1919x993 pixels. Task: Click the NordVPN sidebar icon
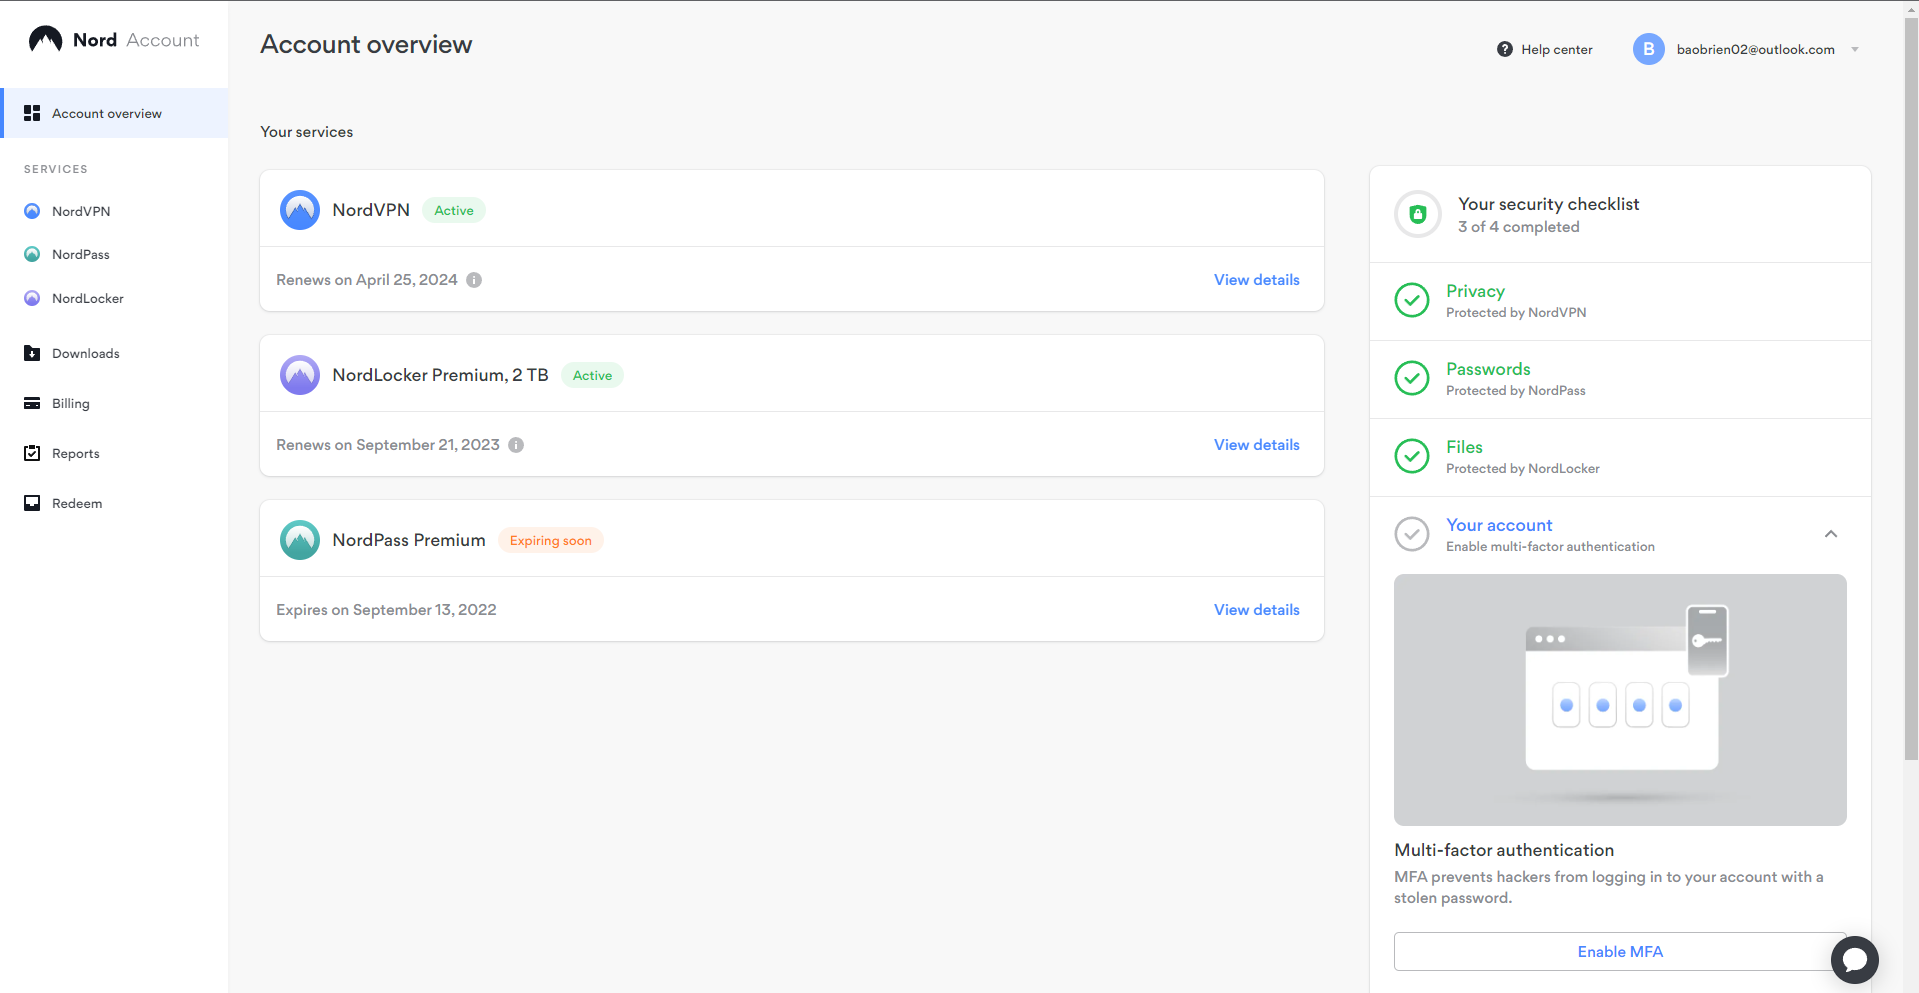pyautogui.click(x=32, y=211)
